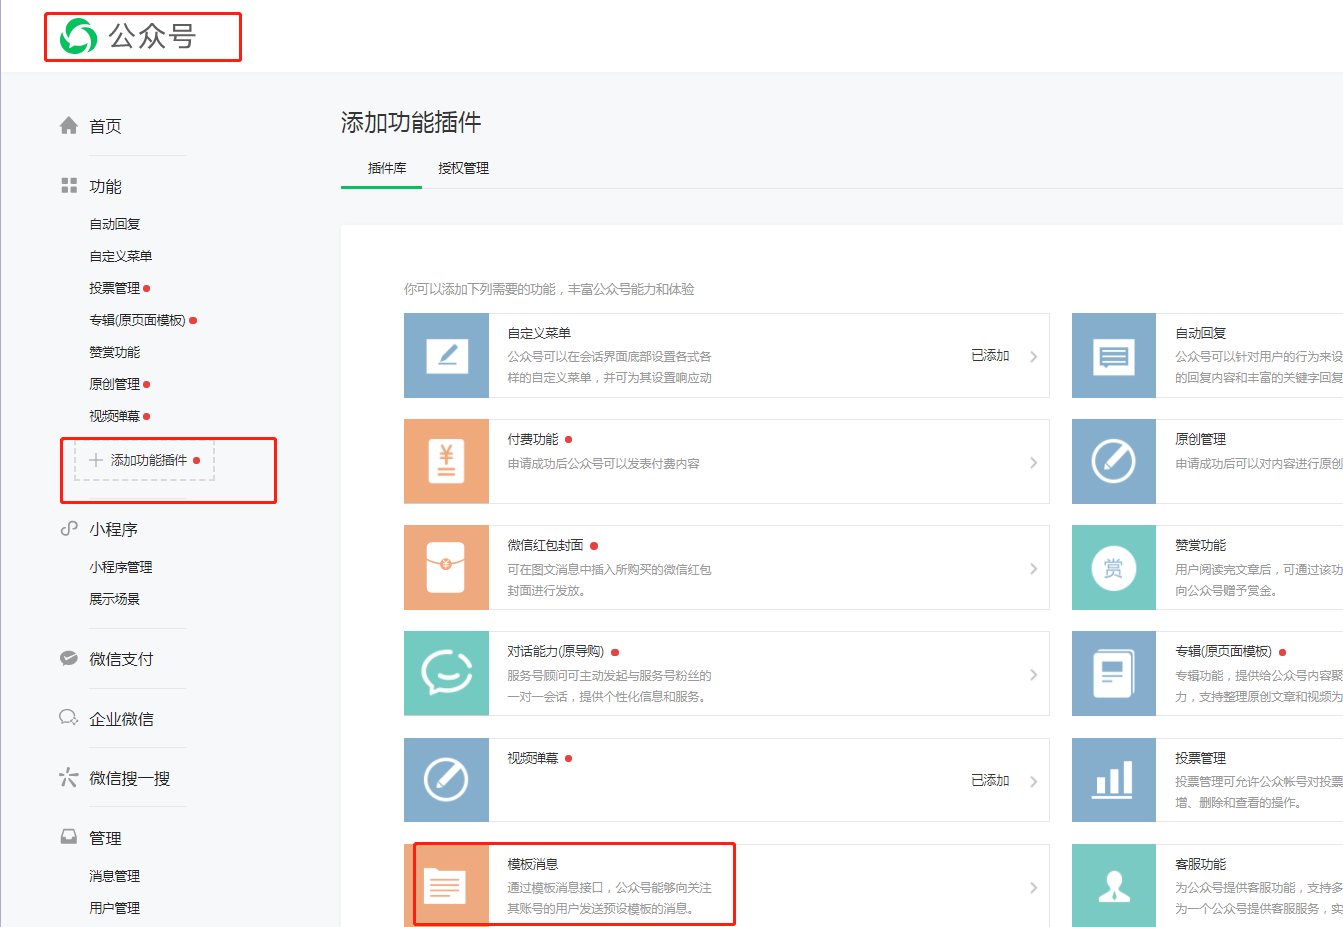This screenshot has height=927, width=1343.
Task: Open 专辑(原页面模板) in the sidebar
Action: click(x=137, y=320)
